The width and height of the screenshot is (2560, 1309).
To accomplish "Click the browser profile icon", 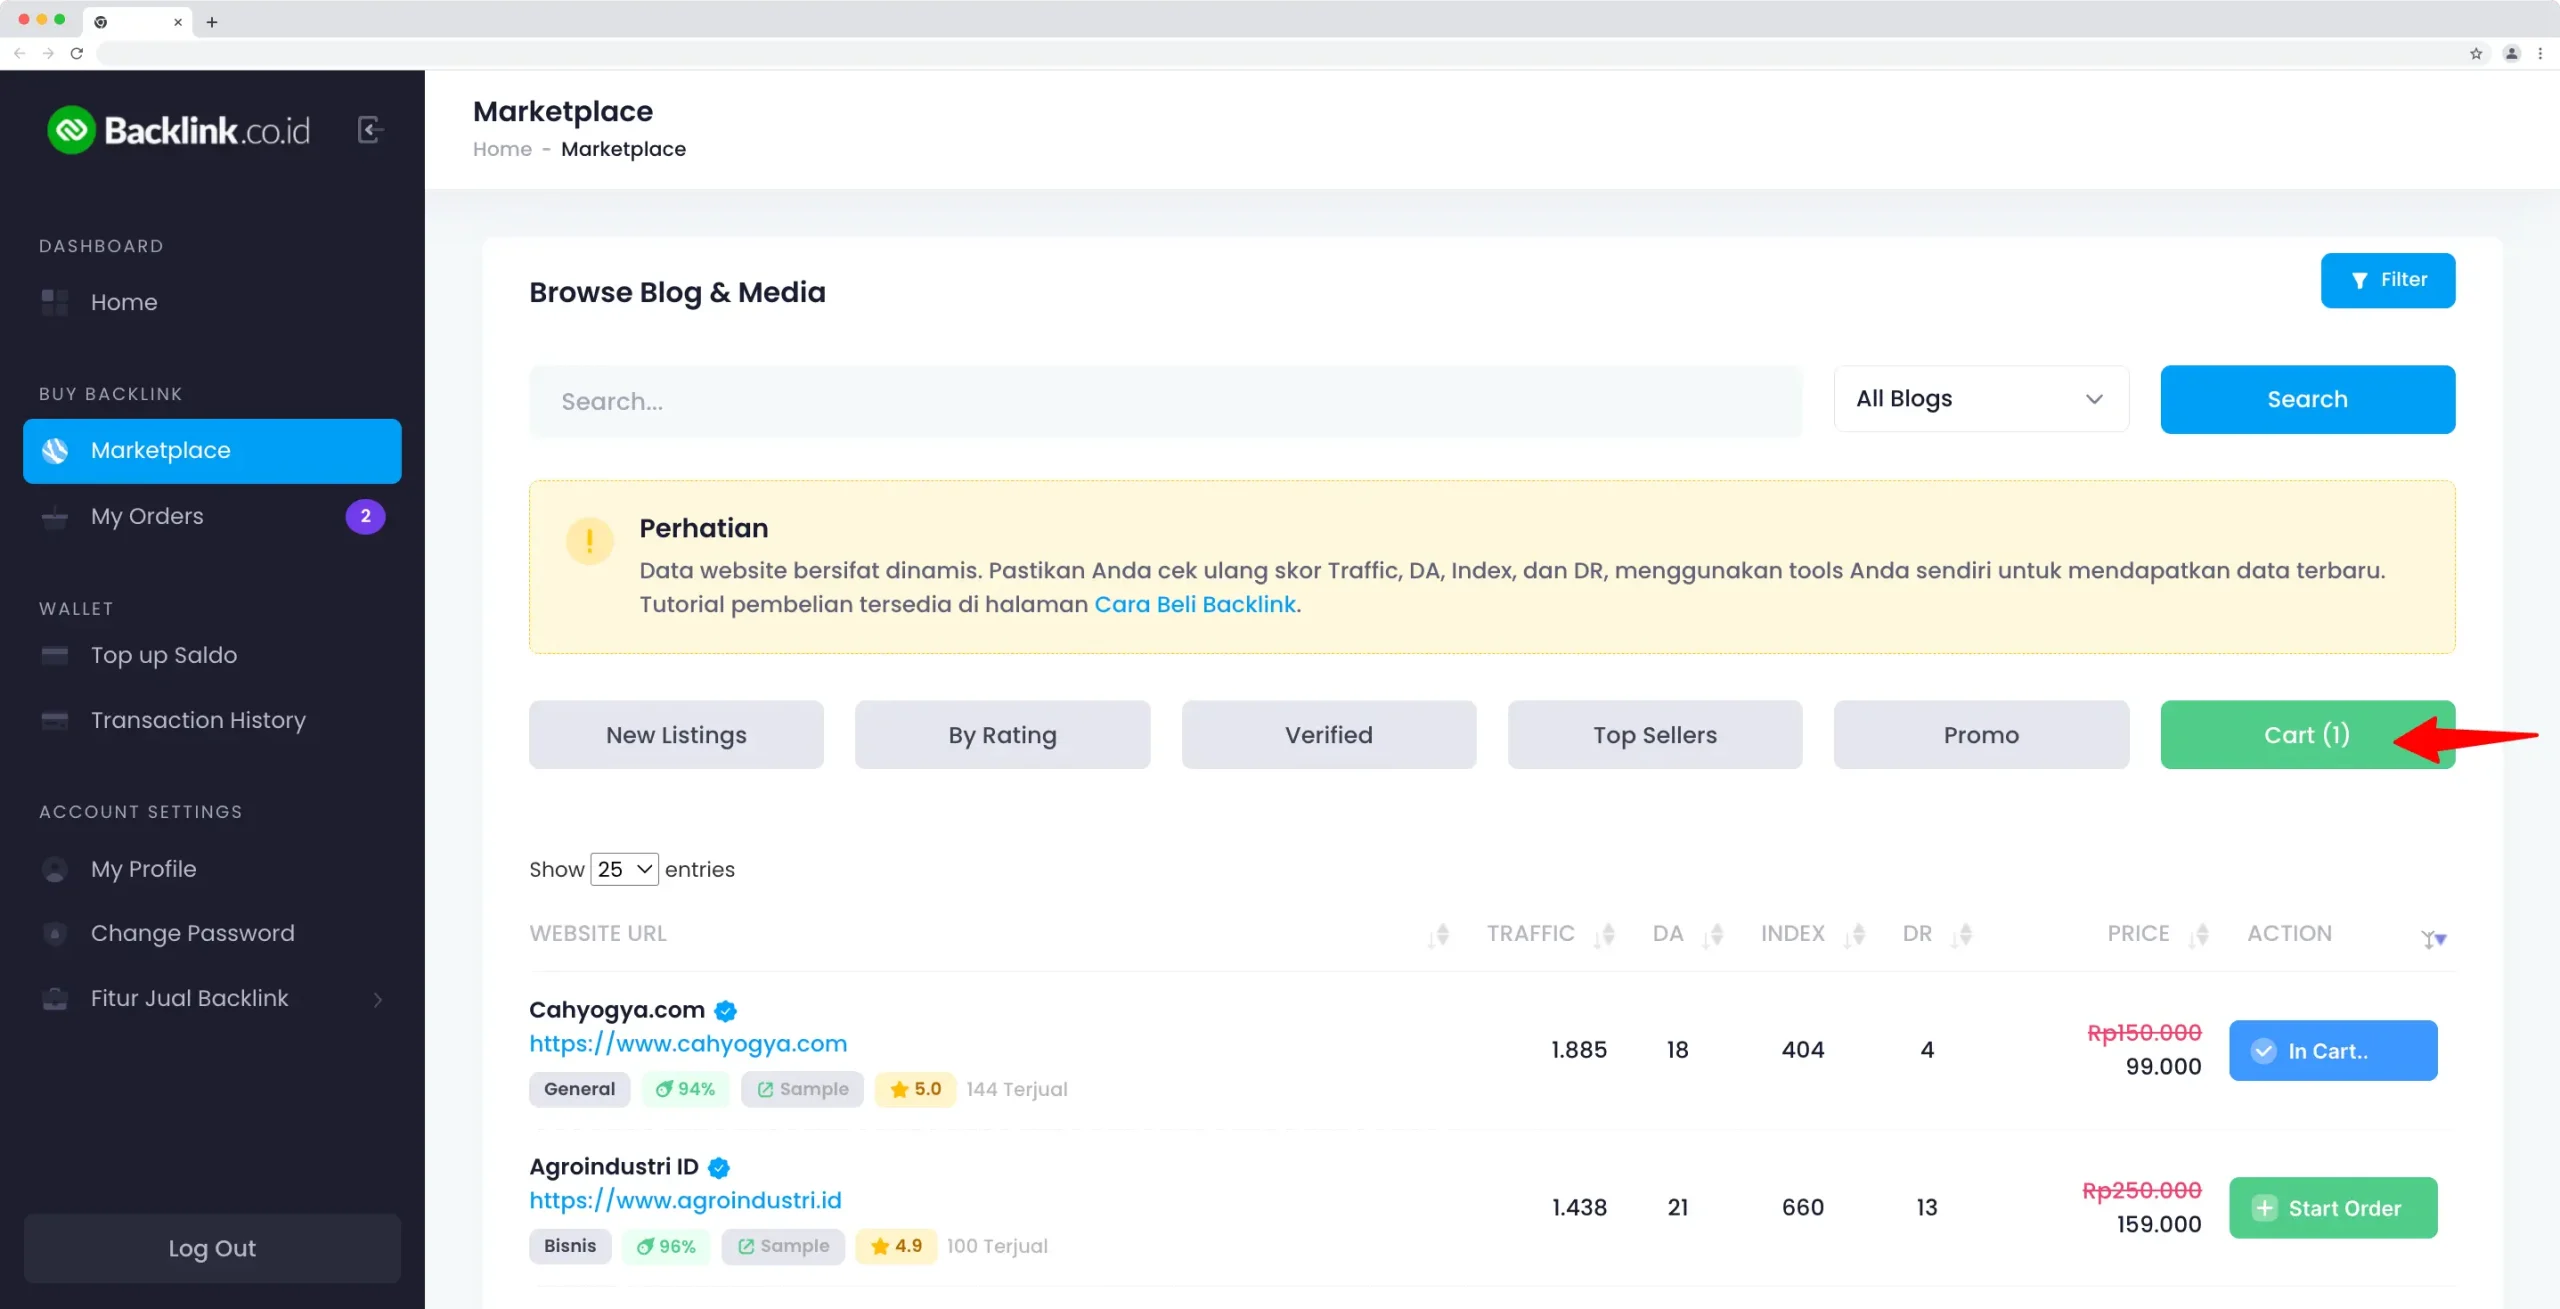I will click(2511, 54).
